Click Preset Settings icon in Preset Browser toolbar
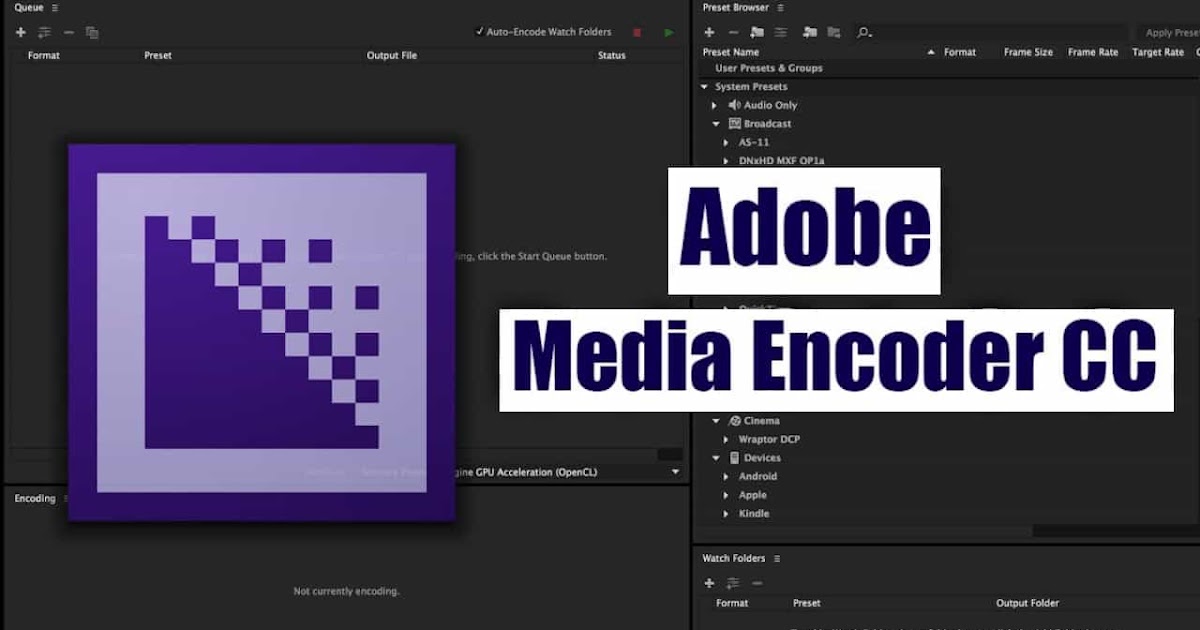 pyautogui.click(x=781, y=33)
